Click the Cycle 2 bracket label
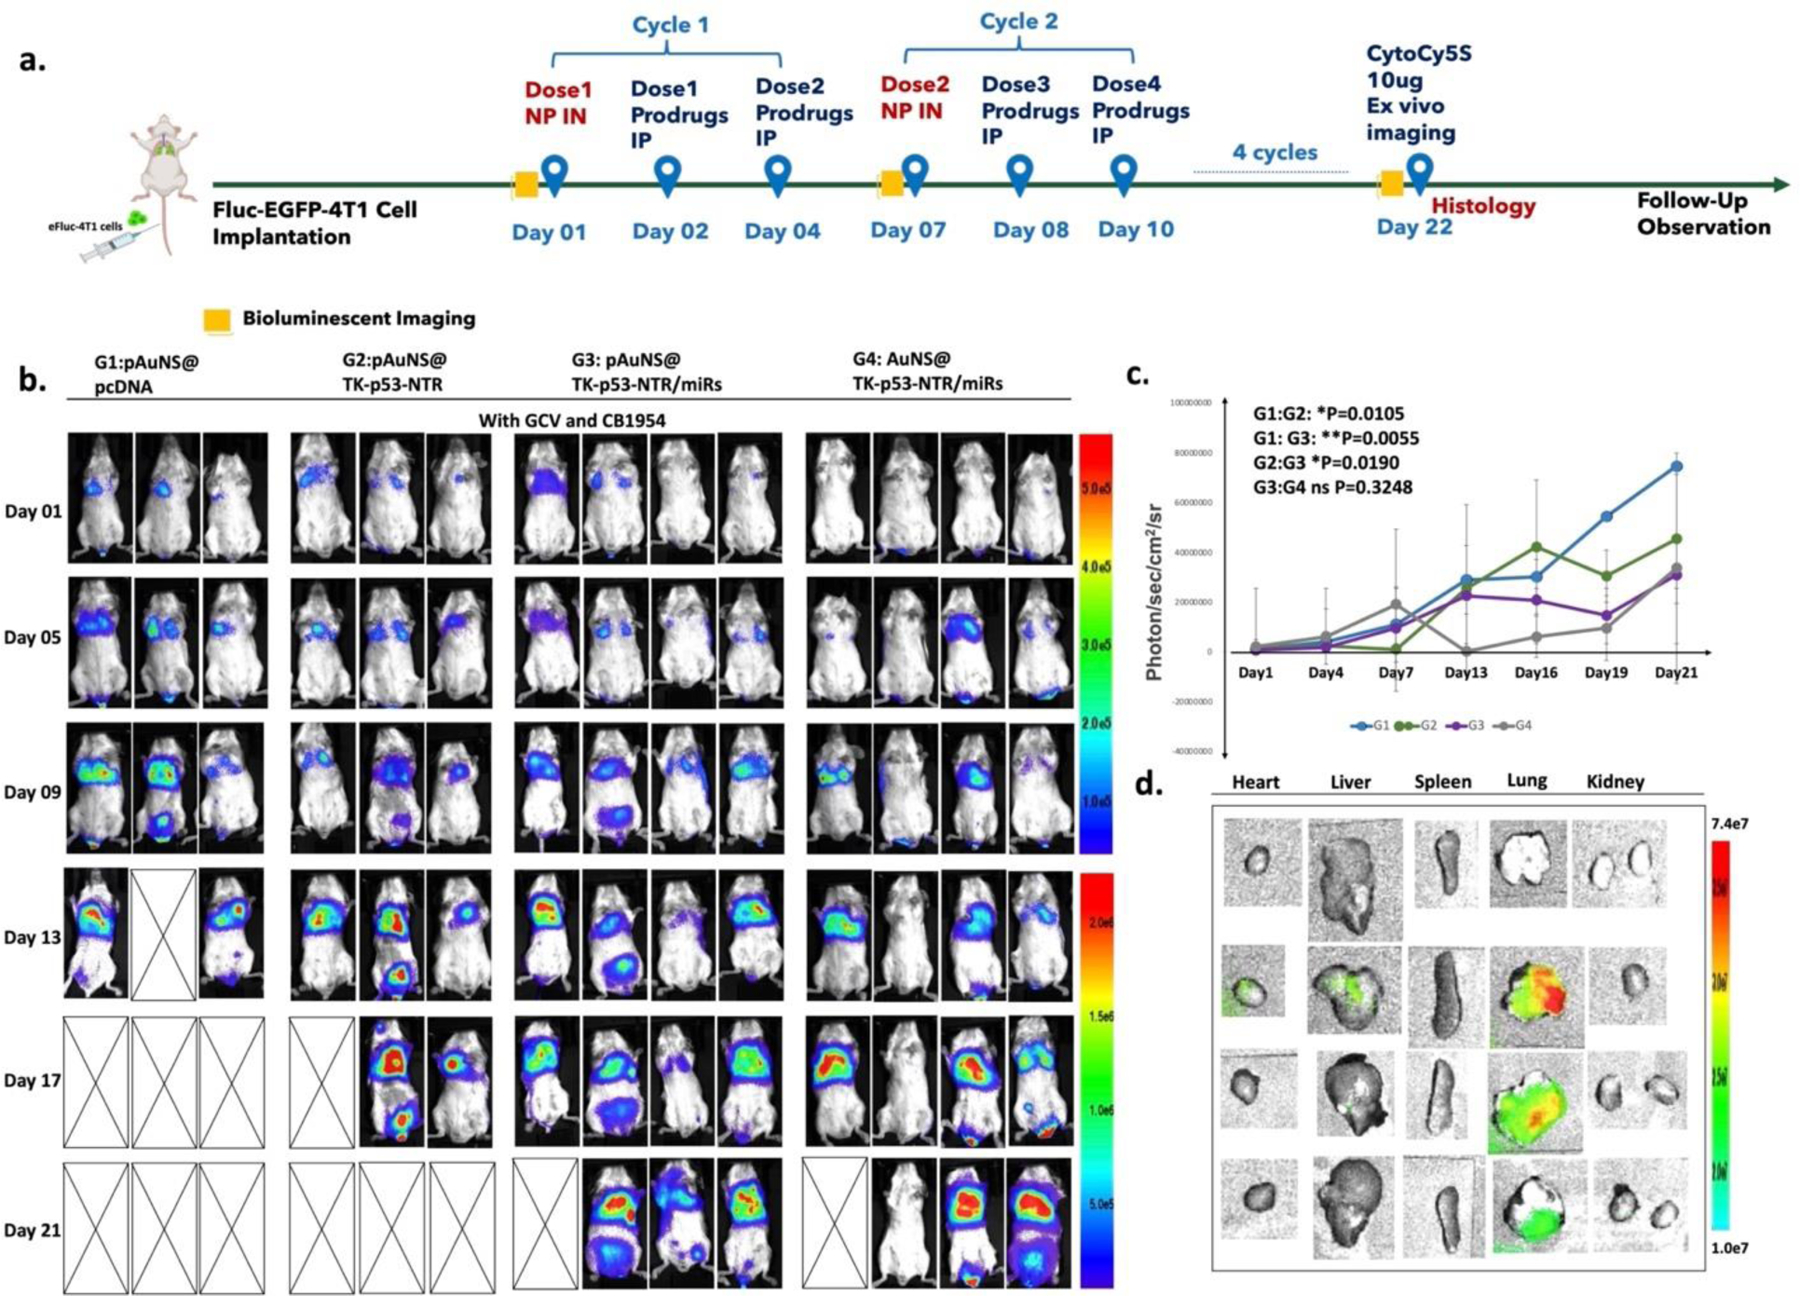 click(1019, 21)
